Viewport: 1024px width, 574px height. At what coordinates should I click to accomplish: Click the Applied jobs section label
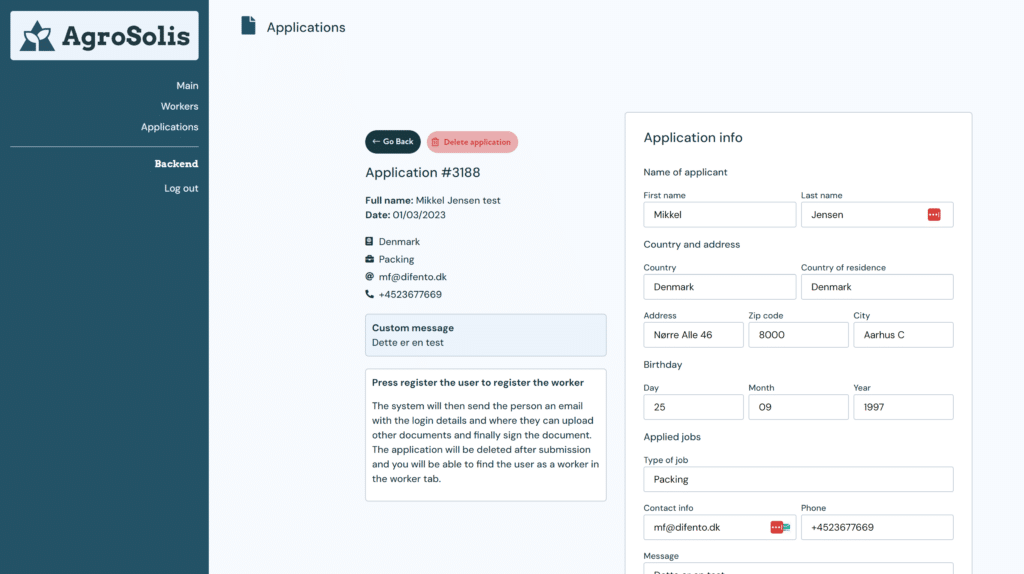coord(672,437)
